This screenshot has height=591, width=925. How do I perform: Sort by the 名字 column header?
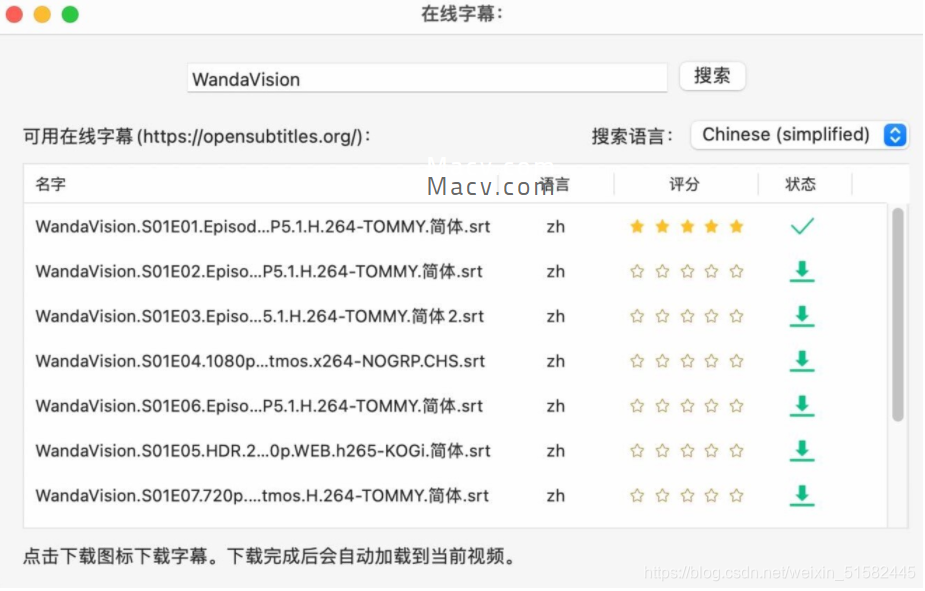pyautogui.click(x=51, y=185)
